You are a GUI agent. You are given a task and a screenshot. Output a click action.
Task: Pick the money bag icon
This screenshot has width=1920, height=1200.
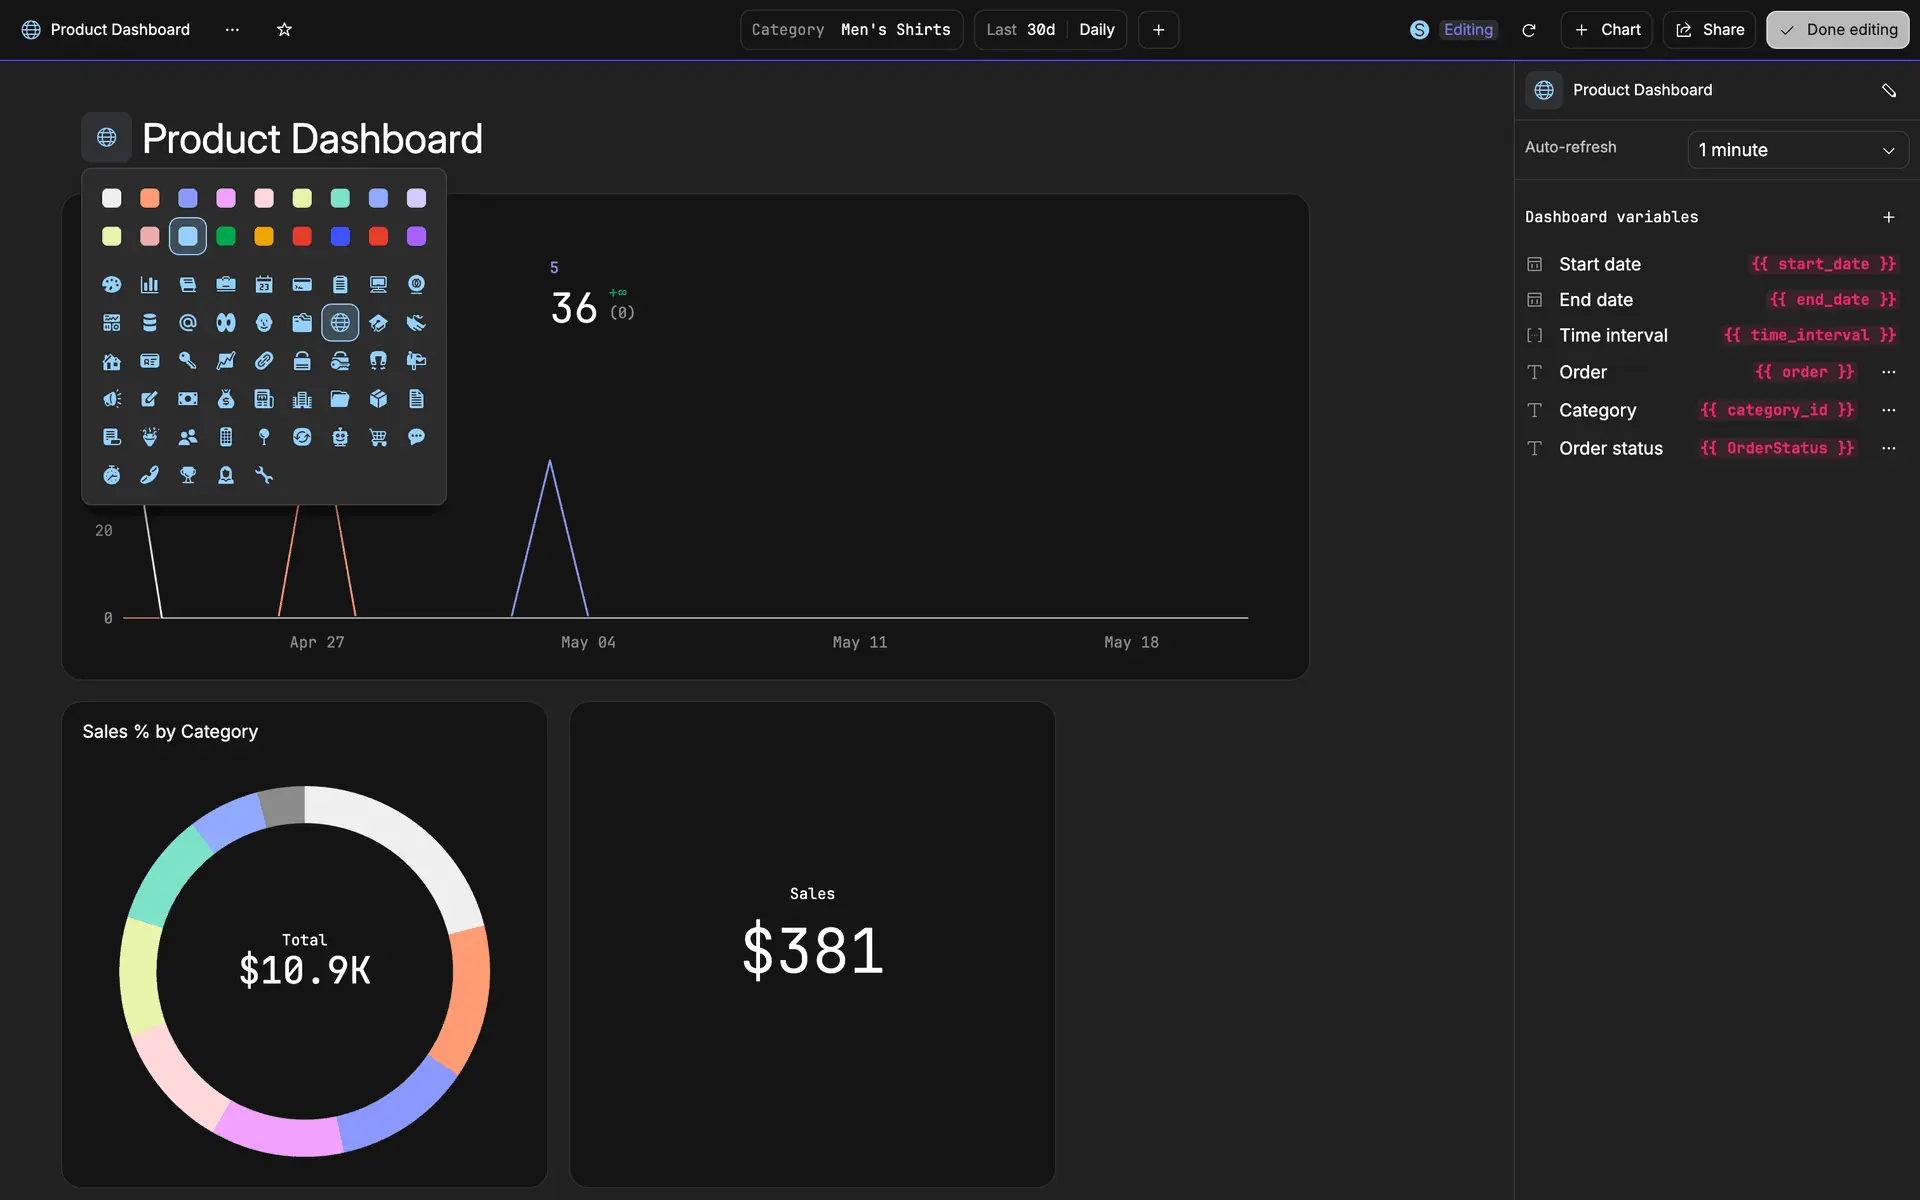pos(226,399)
